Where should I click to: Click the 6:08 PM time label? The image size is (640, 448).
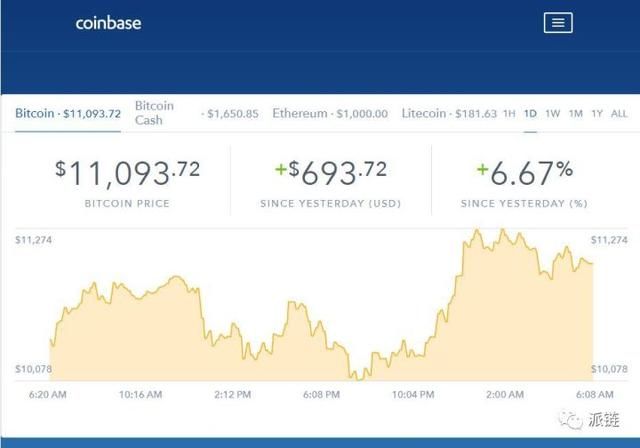click(321, 395)
